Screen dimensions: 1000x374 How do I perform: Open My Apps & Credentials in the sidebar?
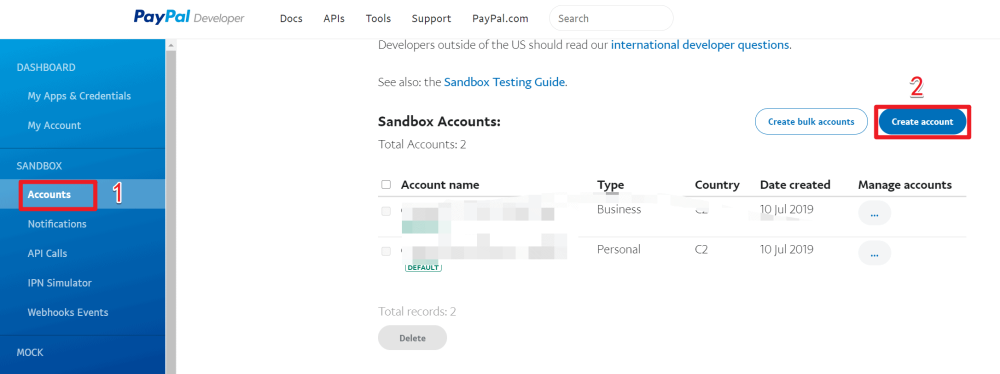coord(79,96)
